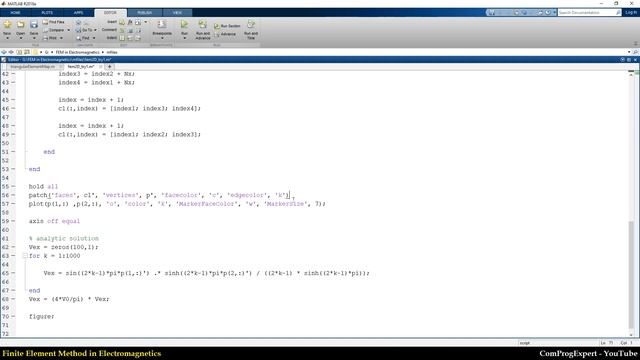This screenshot has height=360, width=640.
Task: Toggle breakpoint dash on line 65
Action: [x=13, y=273]
